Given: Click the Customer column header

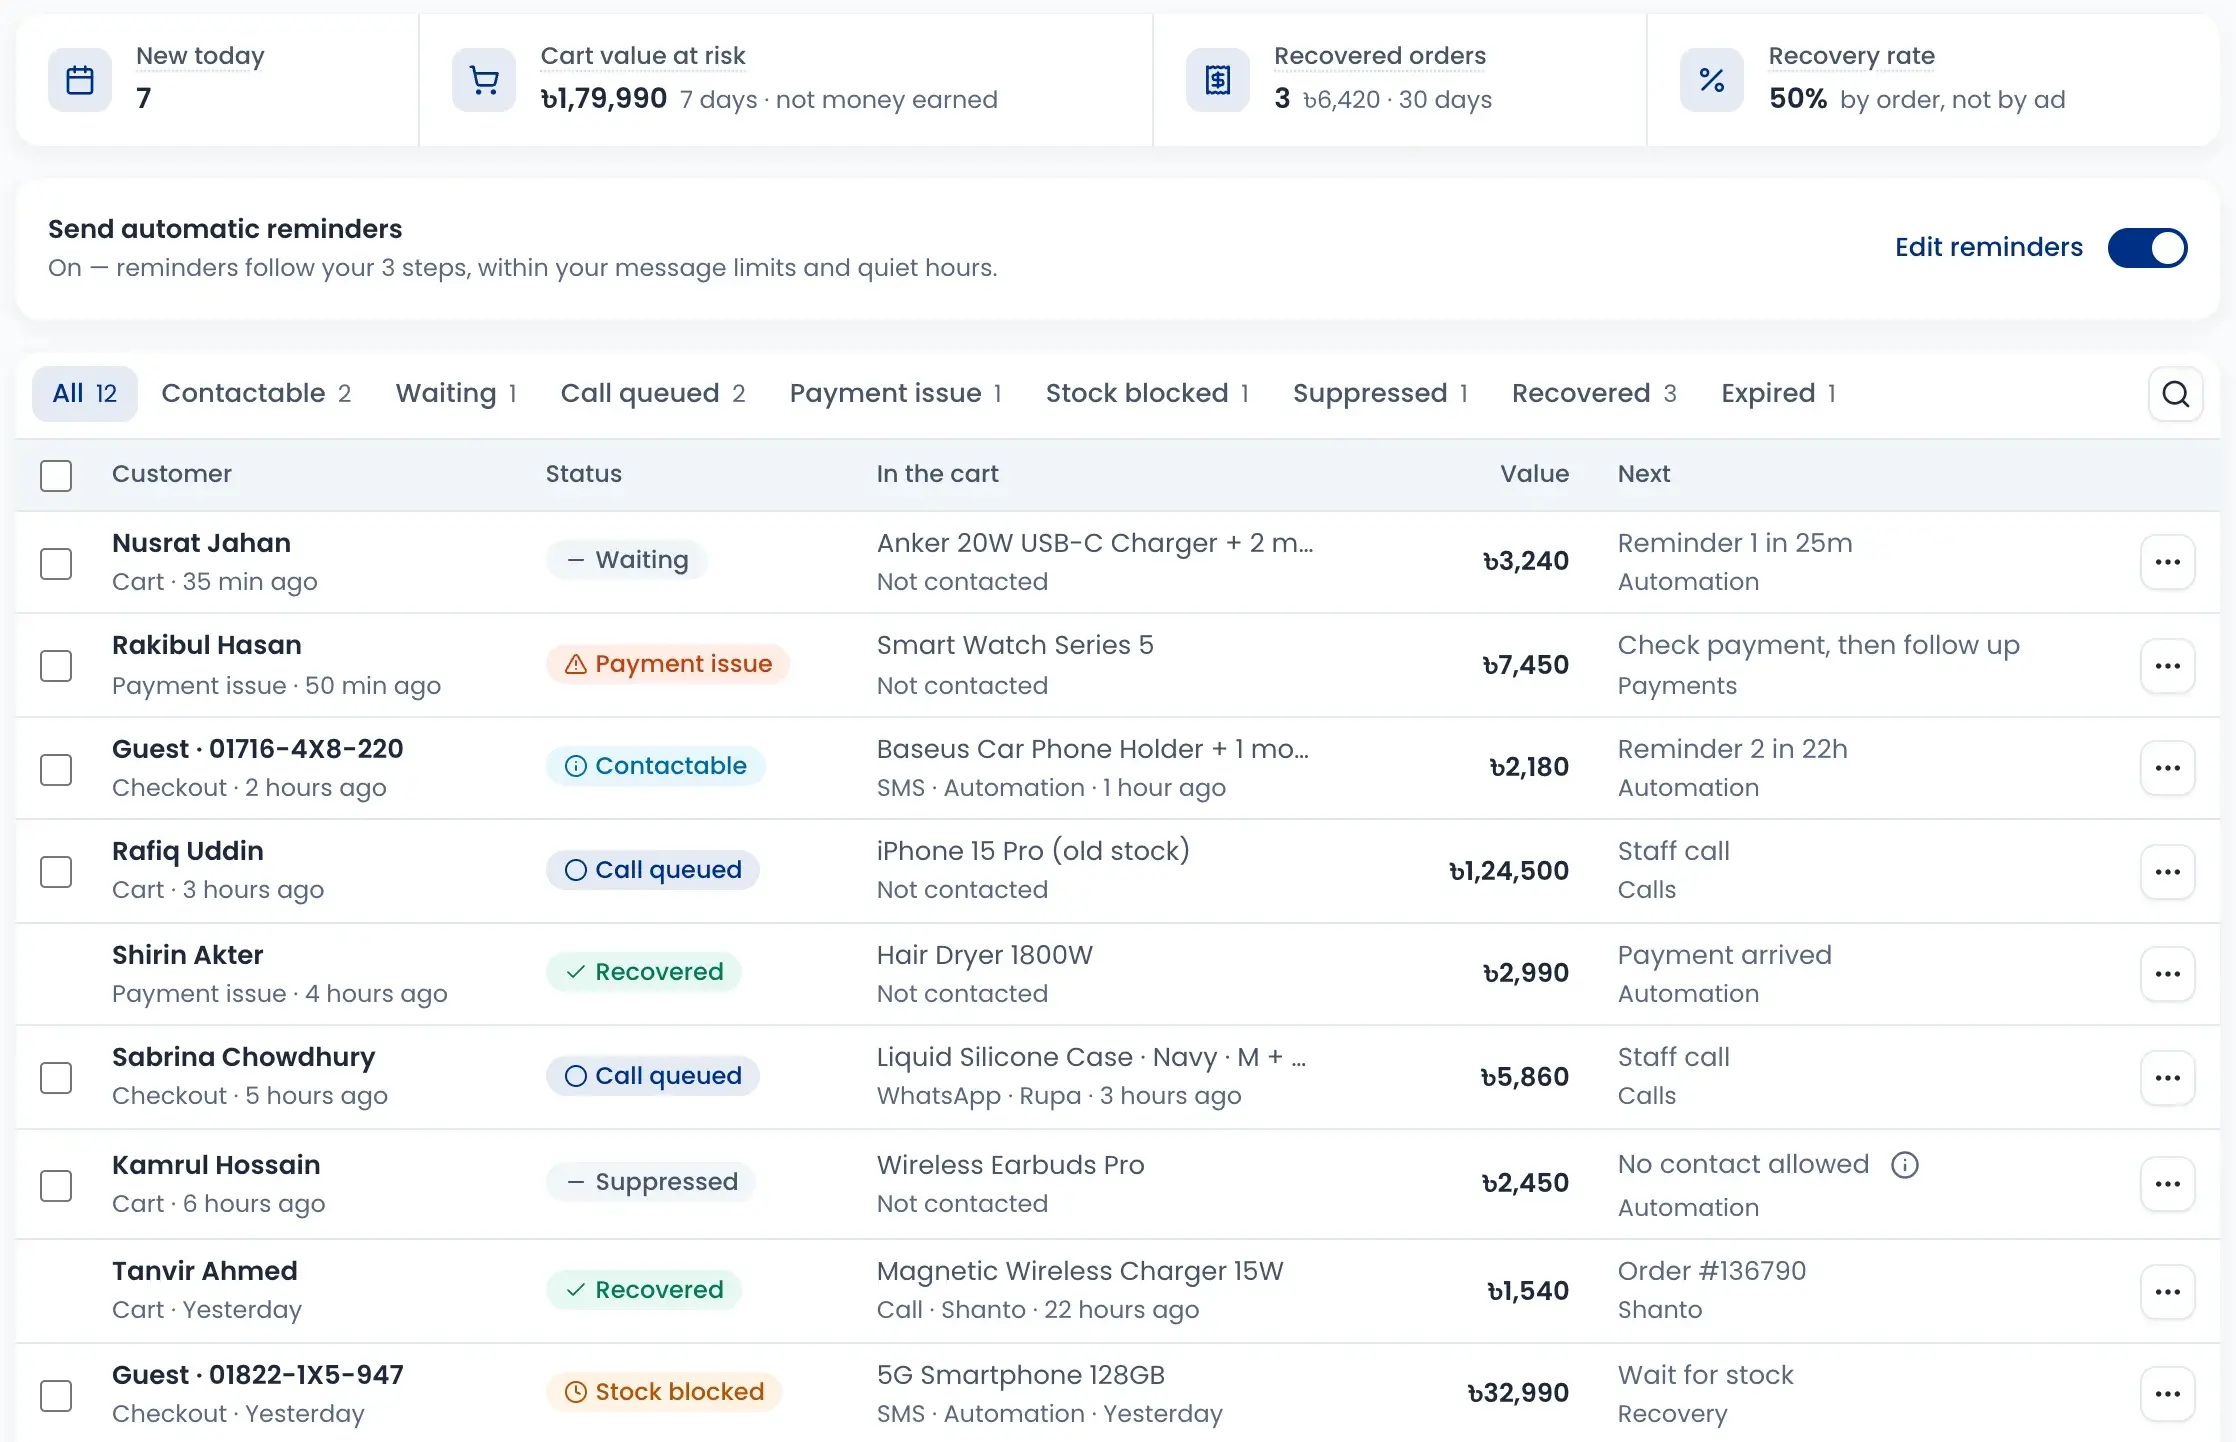Looking at the screenshot, I should point(172,474).
